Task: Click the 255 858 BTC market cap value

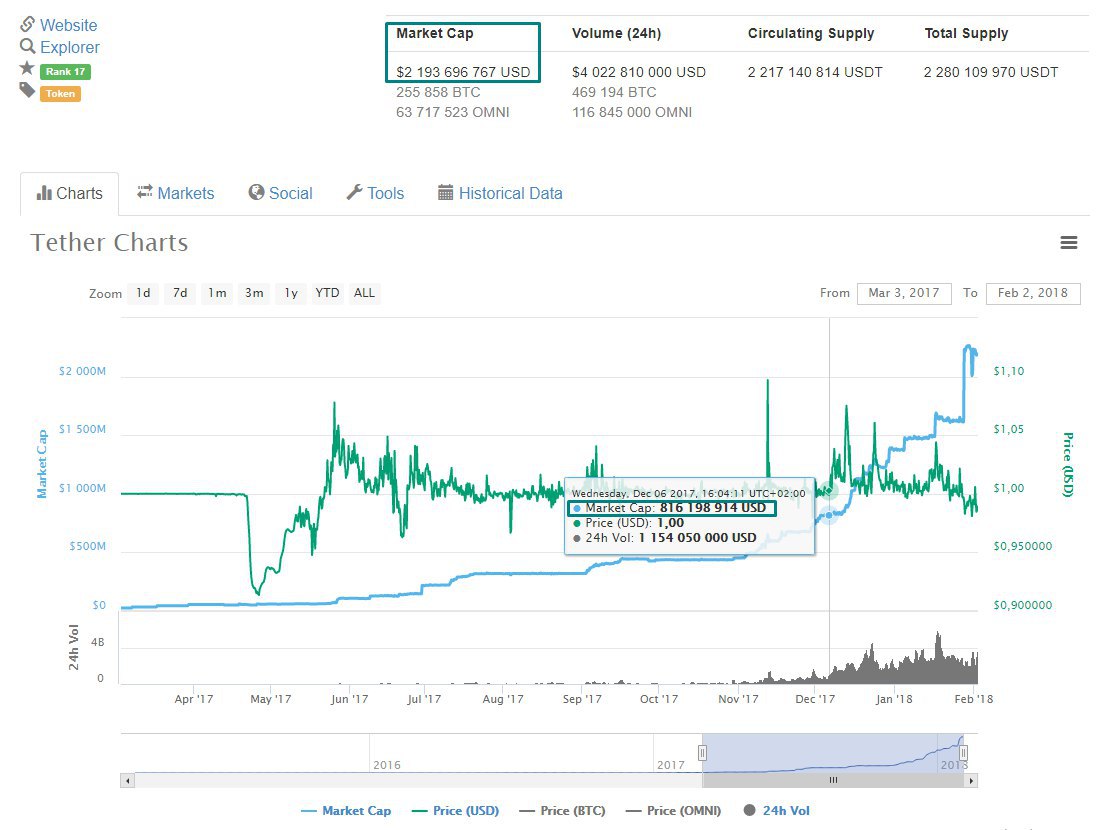Action: [438, 92]
